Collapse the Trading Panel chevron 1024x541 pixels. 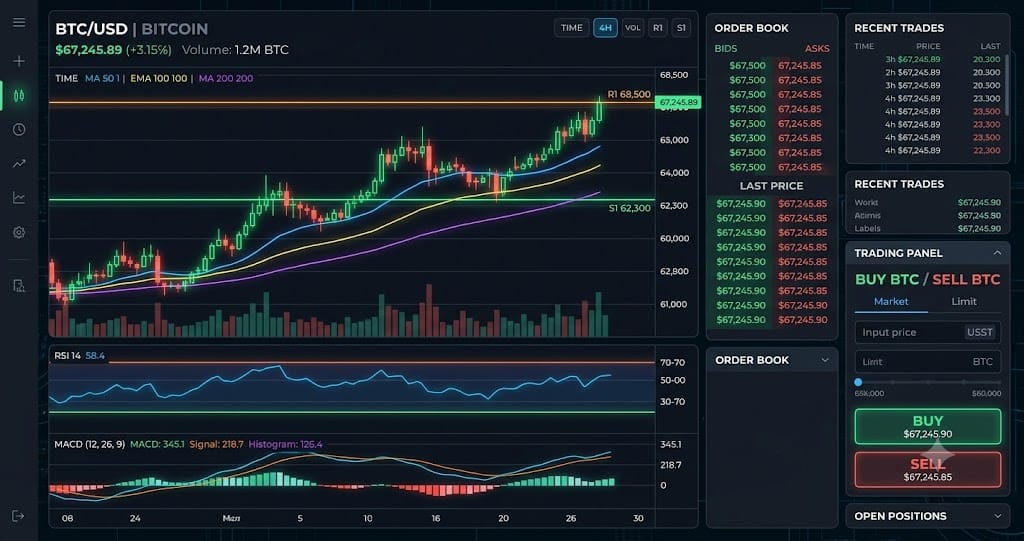997,253
